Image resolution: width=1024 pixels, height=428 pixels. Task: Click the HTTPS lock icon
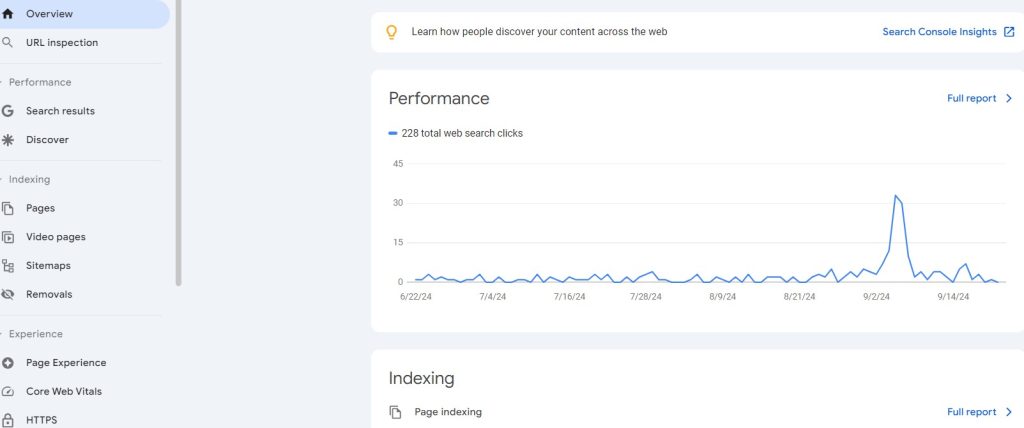click(8, 420)
